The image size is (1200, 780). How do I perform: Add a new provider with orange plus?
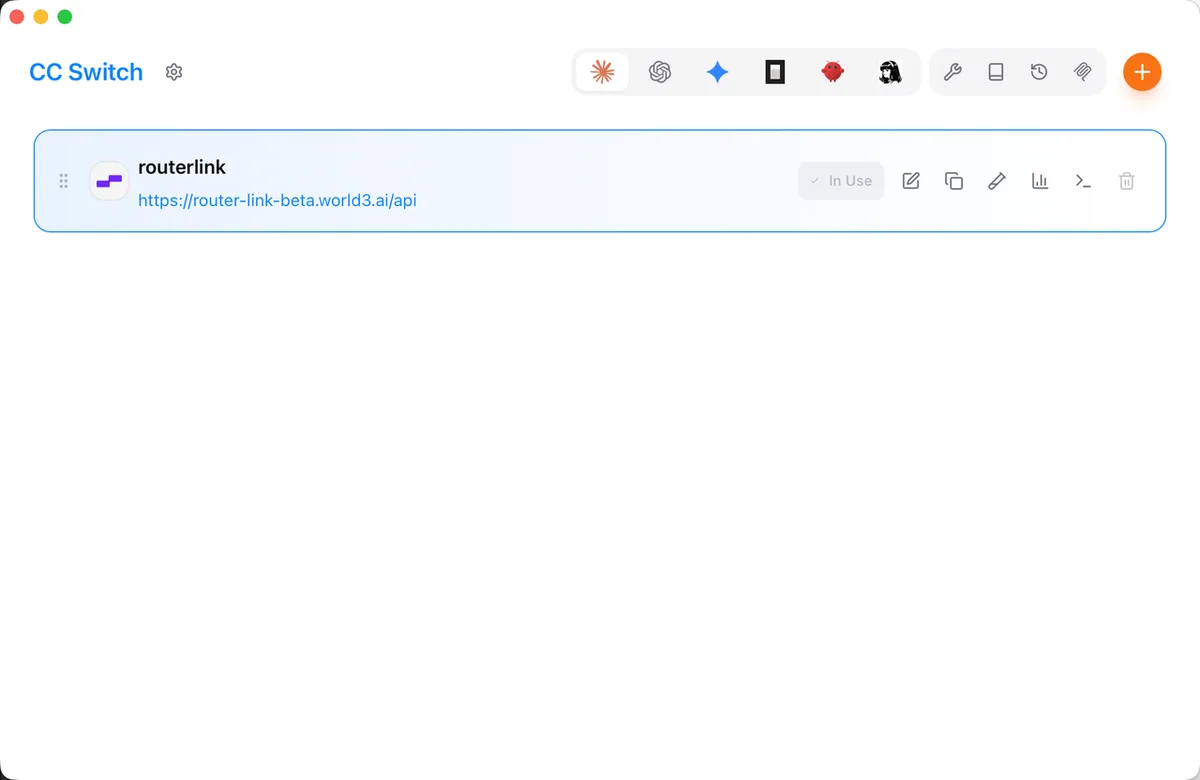tap(1142, 72)
